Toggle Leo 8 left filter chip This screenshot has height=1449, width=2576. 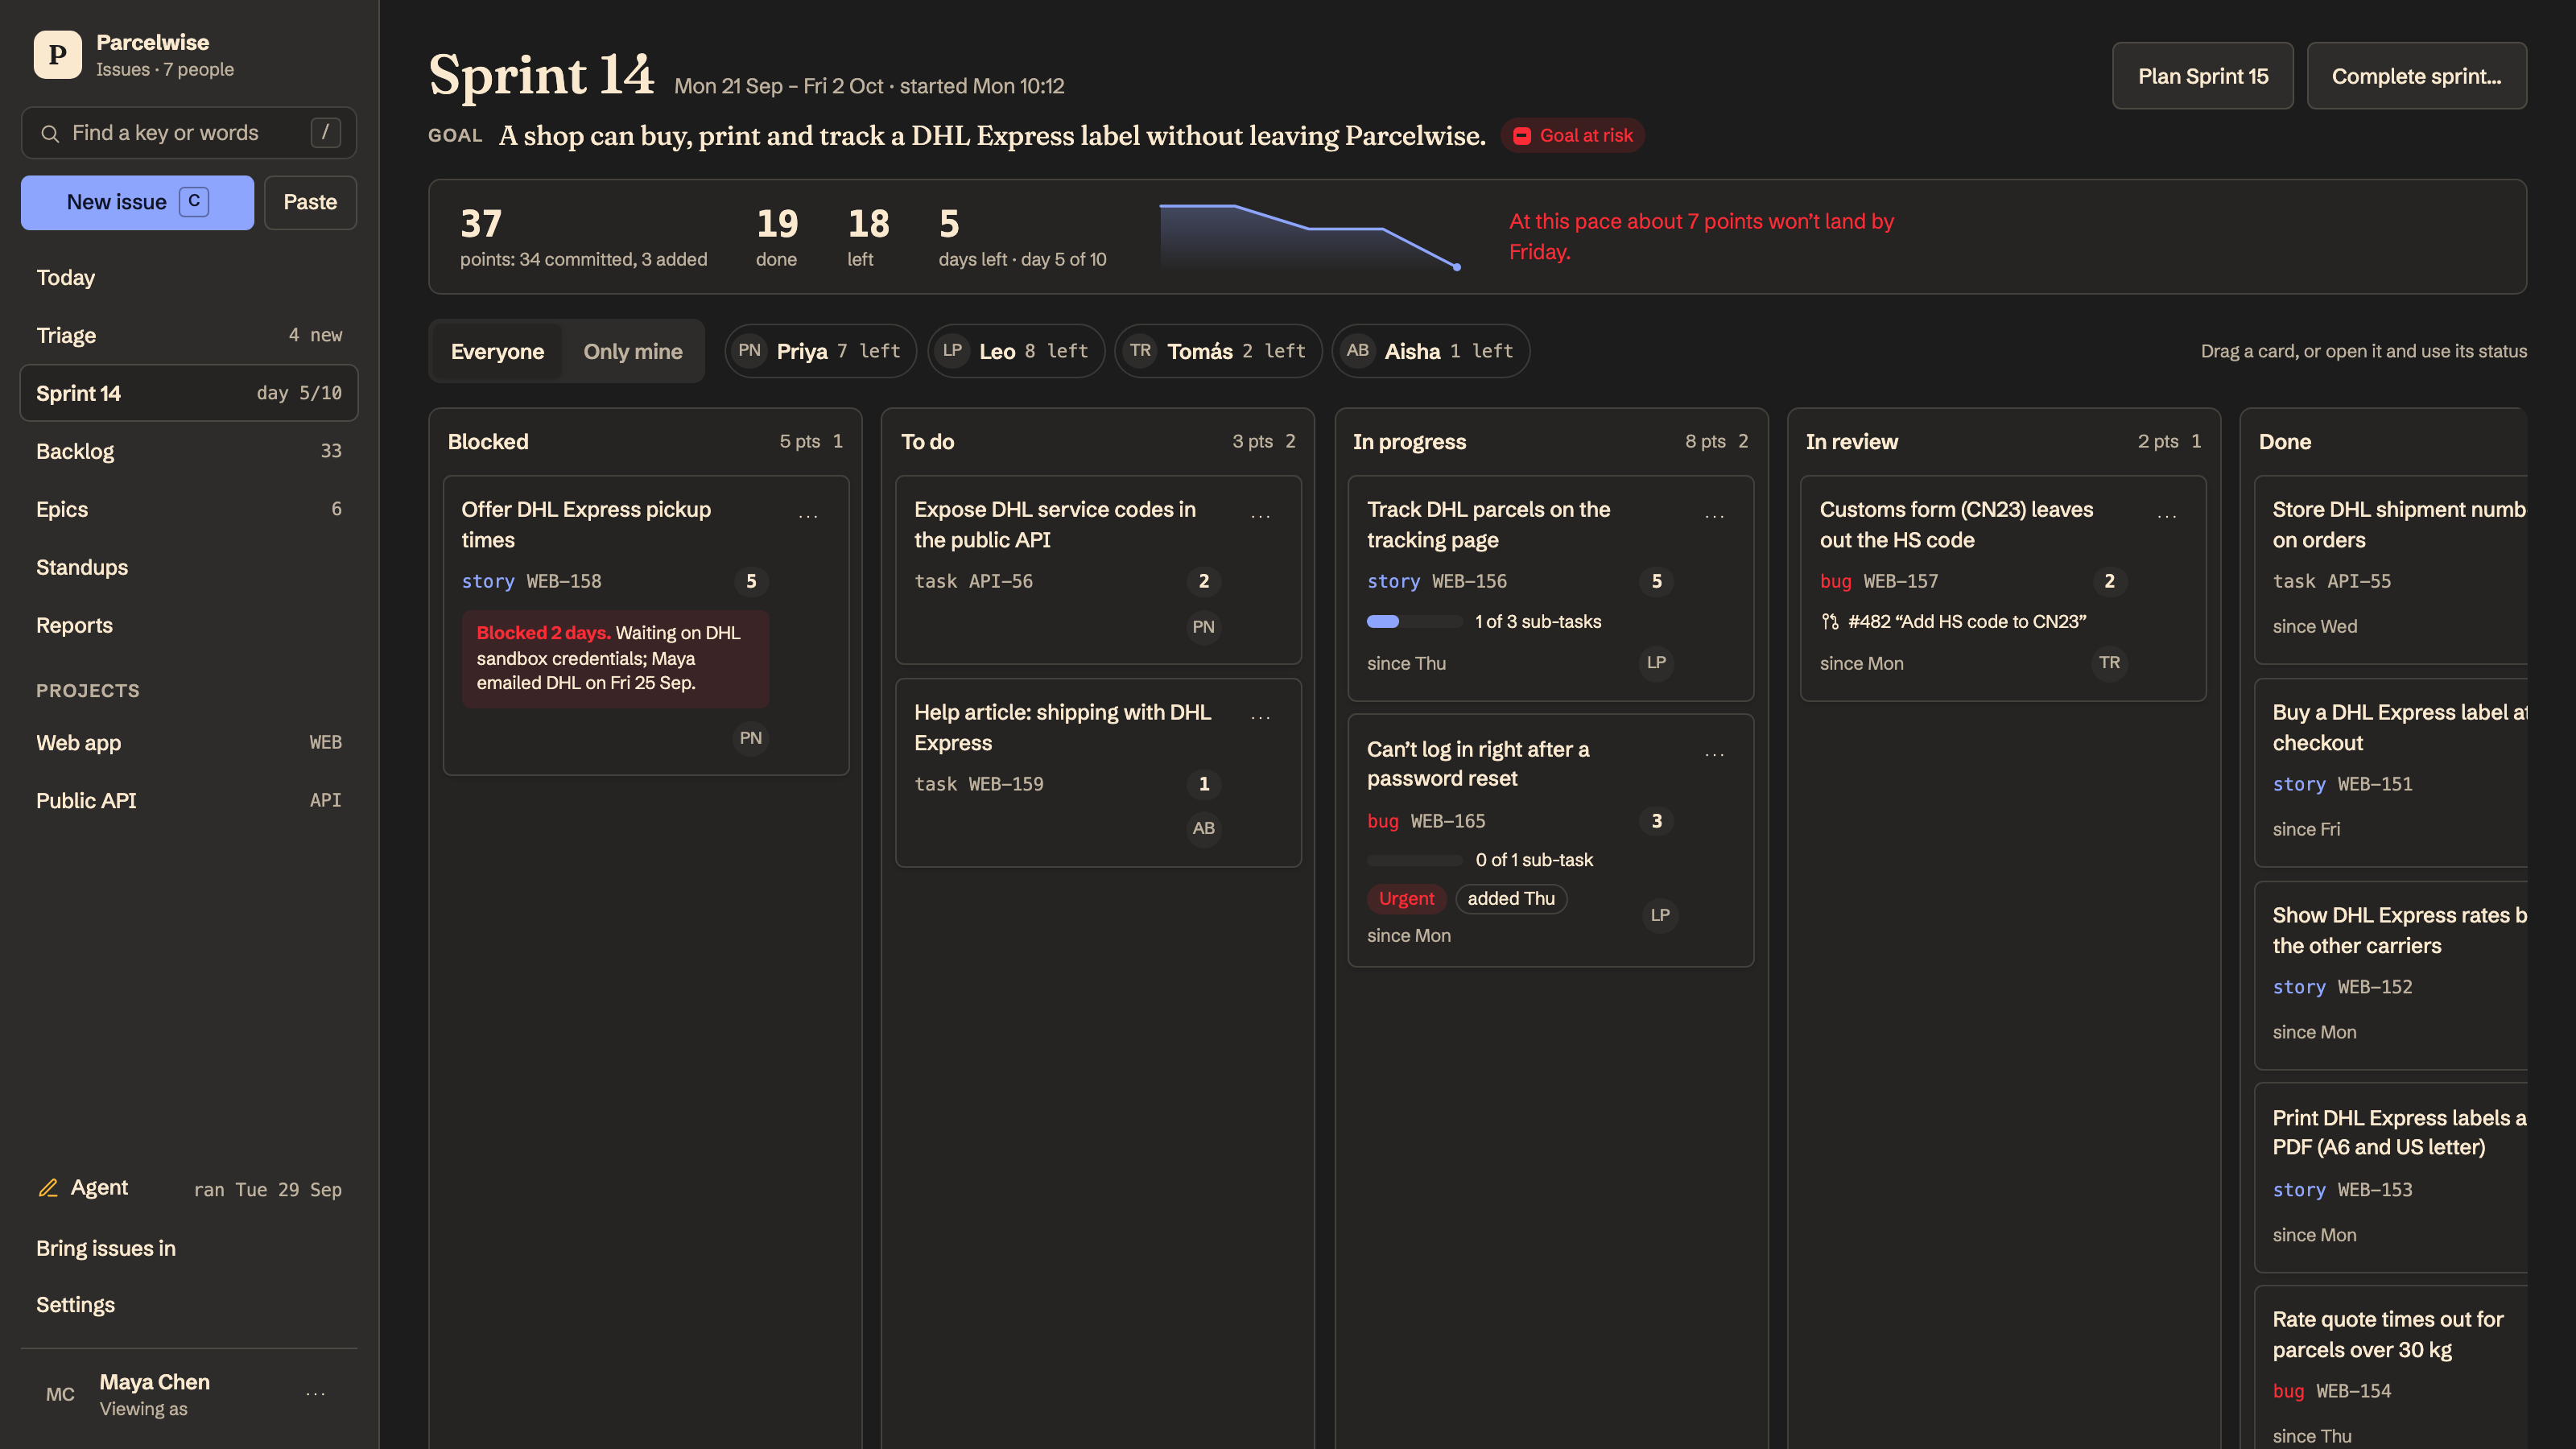[x=1016, y=351]
